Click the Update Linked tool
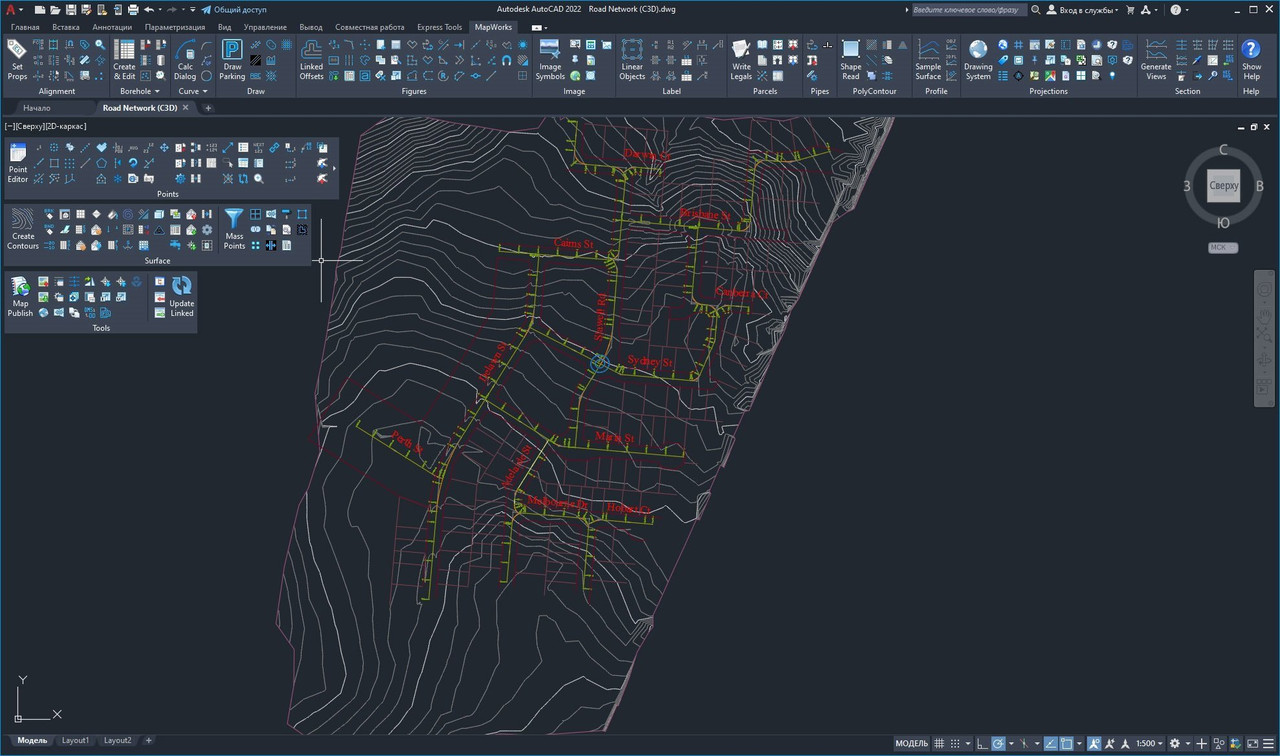The height and width of the screenshot is (756, 1280). 182,297
